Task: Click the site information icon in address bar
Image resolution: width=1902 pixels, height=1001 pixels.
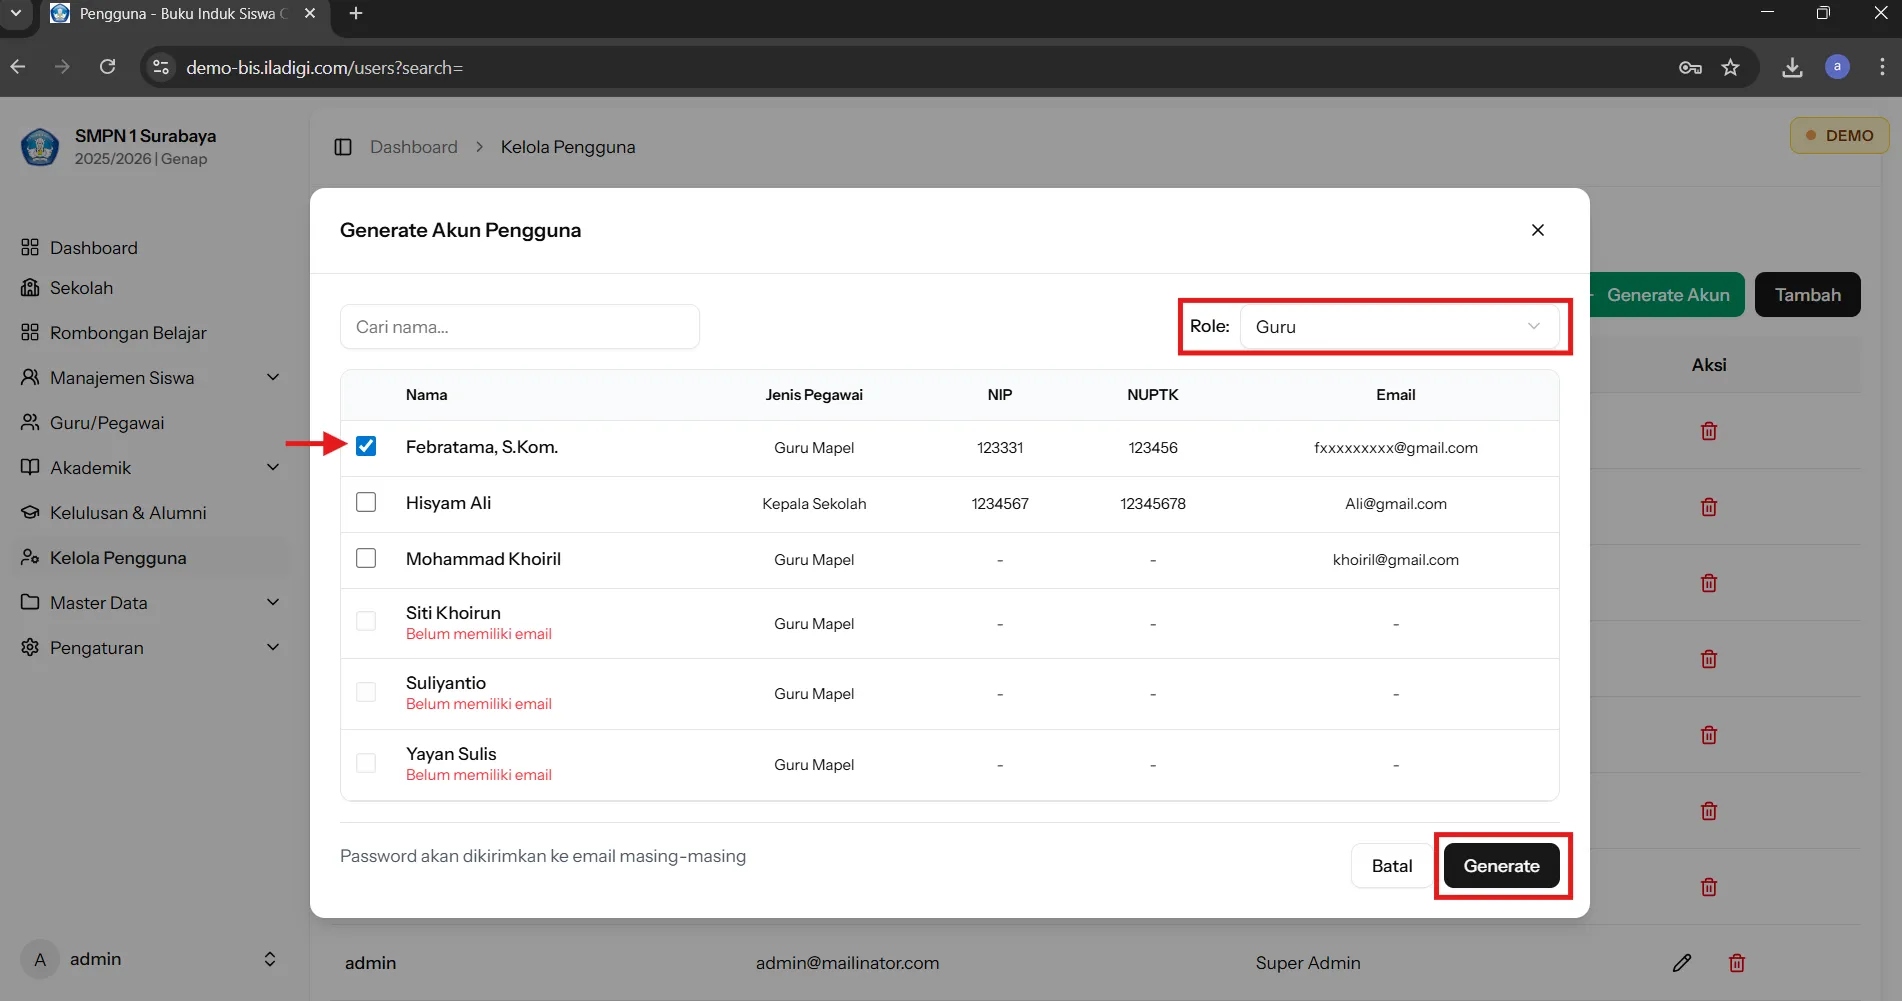Action: click(160, 67)
